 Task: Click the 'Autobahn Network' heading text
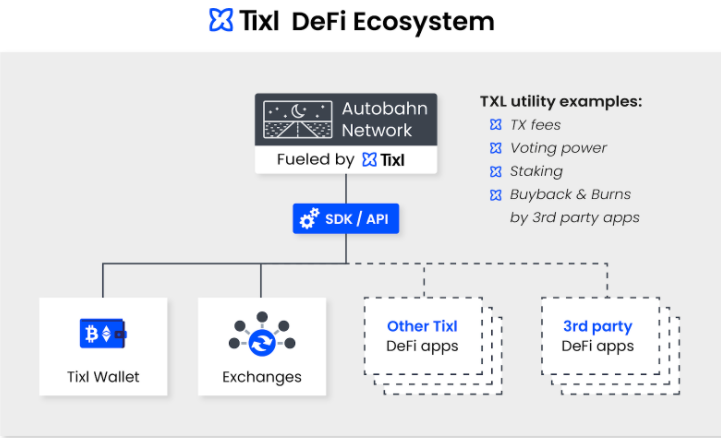(x=384, y=119)
